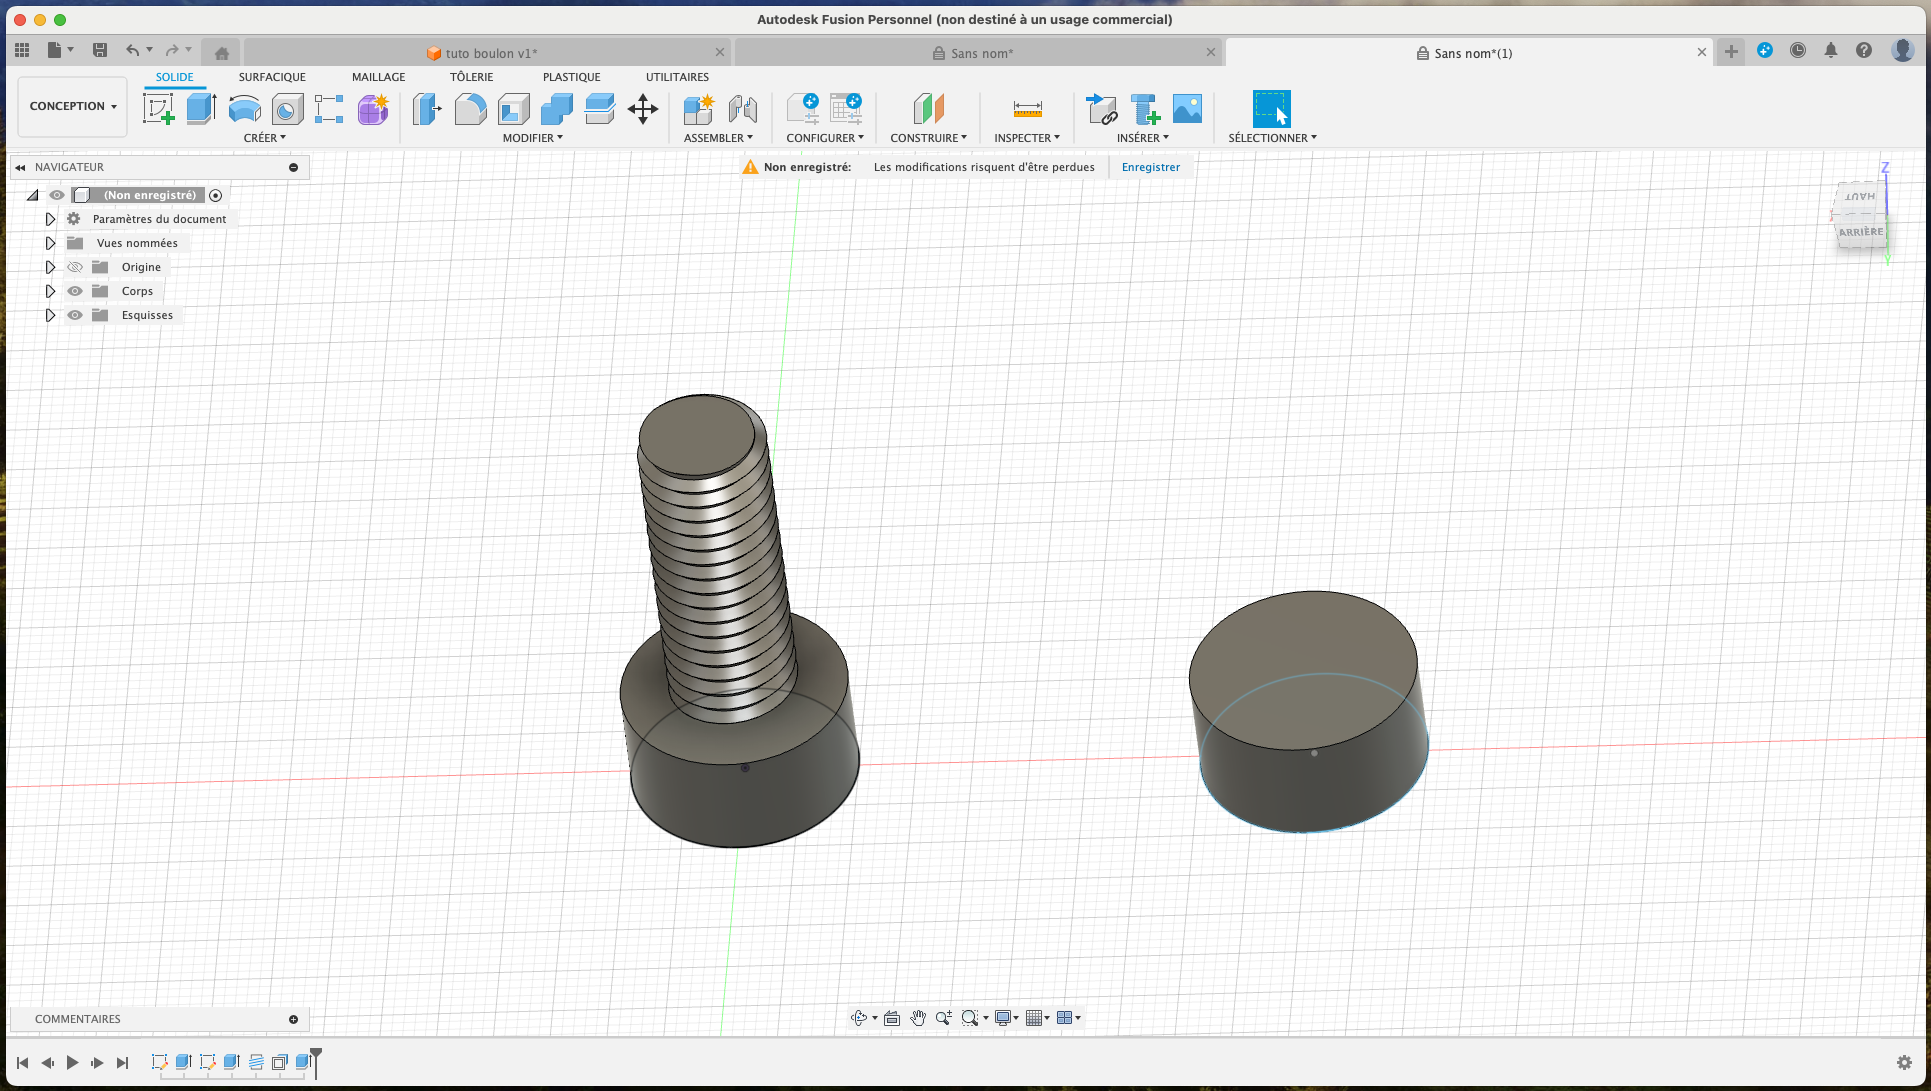1931x1091 pixels.
Task: Select the New Component tool
Action: click(x=698, y=109)
